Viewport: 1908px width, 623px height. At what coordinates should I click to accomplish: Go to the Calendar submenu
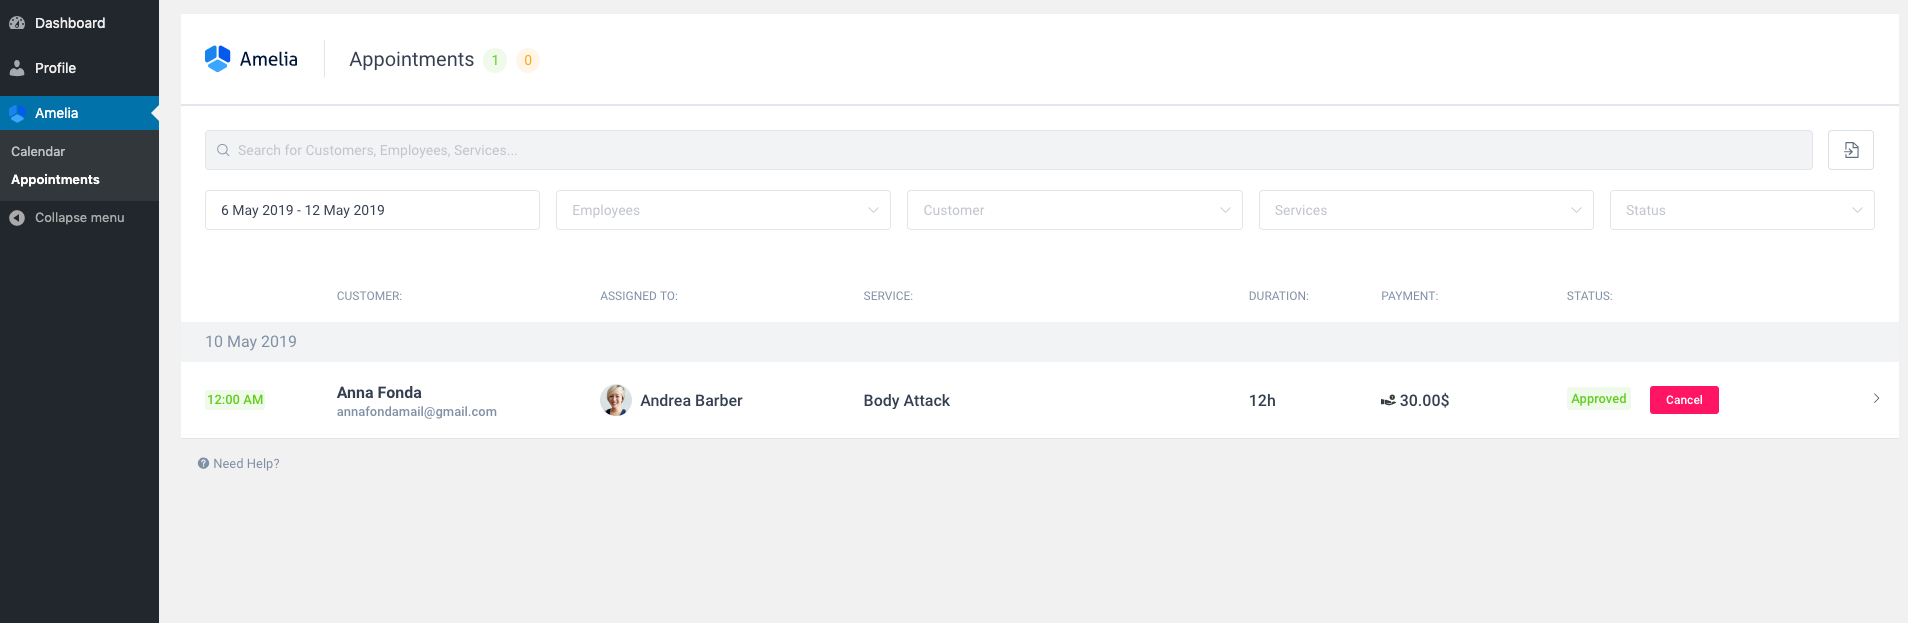tap(38, 151)
